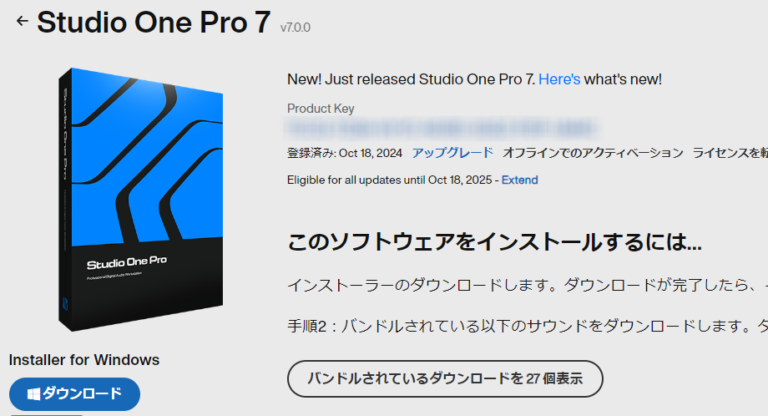
Task: Show the 27 bundled downloads
Action: pos(445,379)
